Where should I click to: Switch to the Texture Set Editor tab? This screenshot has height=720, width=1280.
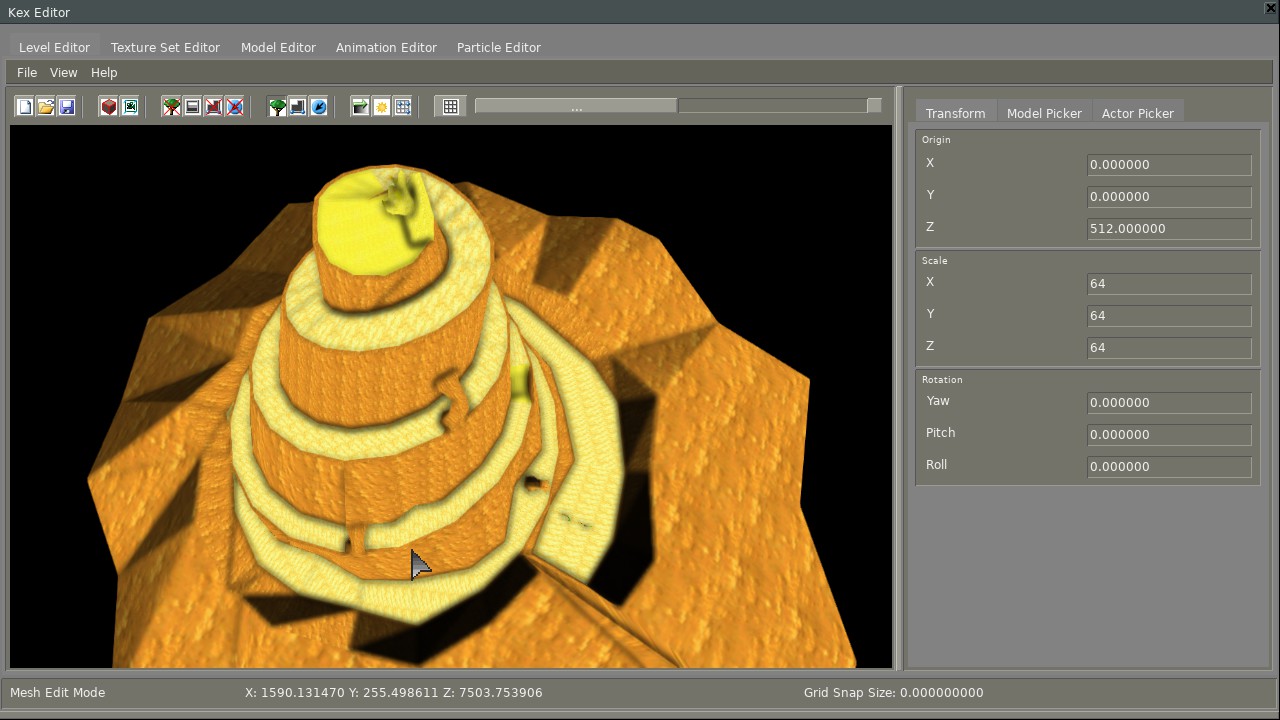coord(165,48)
